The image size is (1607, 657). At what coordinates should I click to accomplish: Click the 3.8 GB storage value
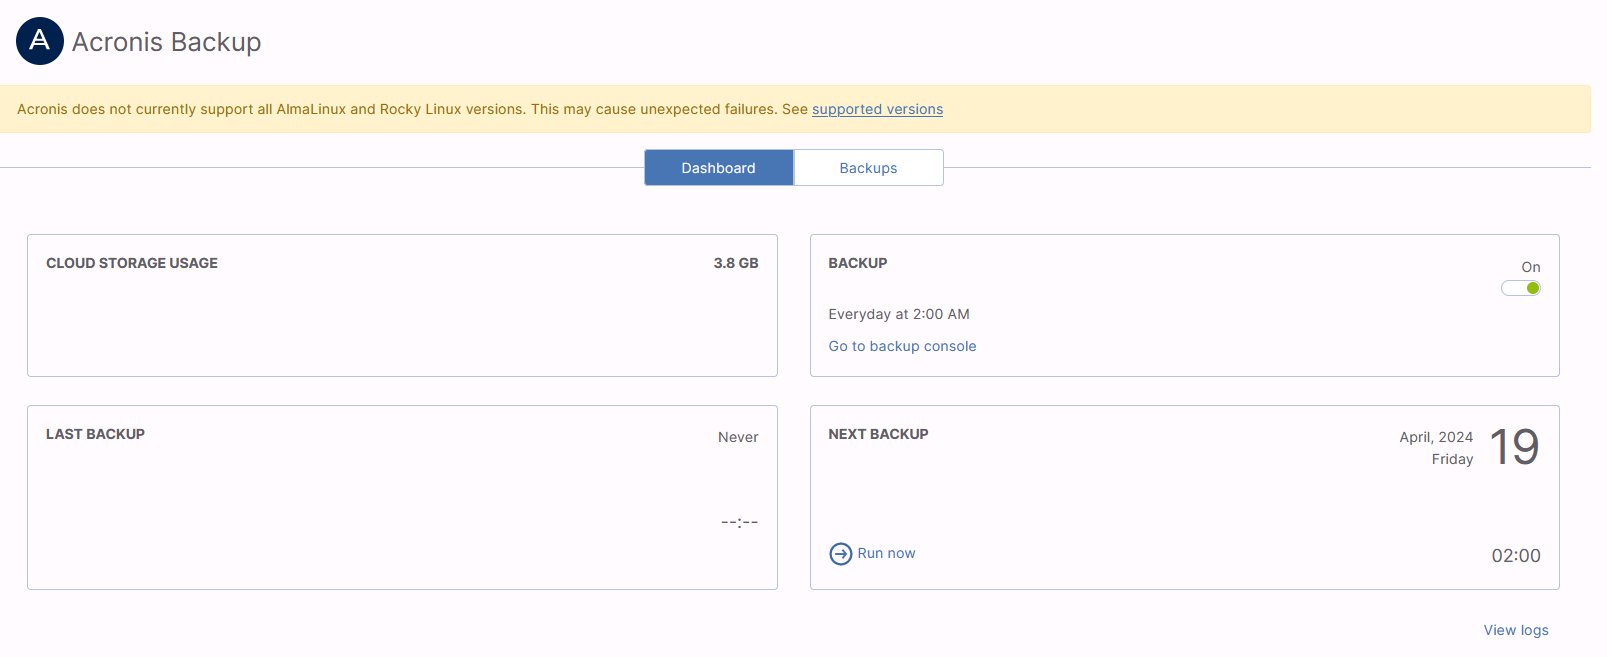tap(736, 263)
